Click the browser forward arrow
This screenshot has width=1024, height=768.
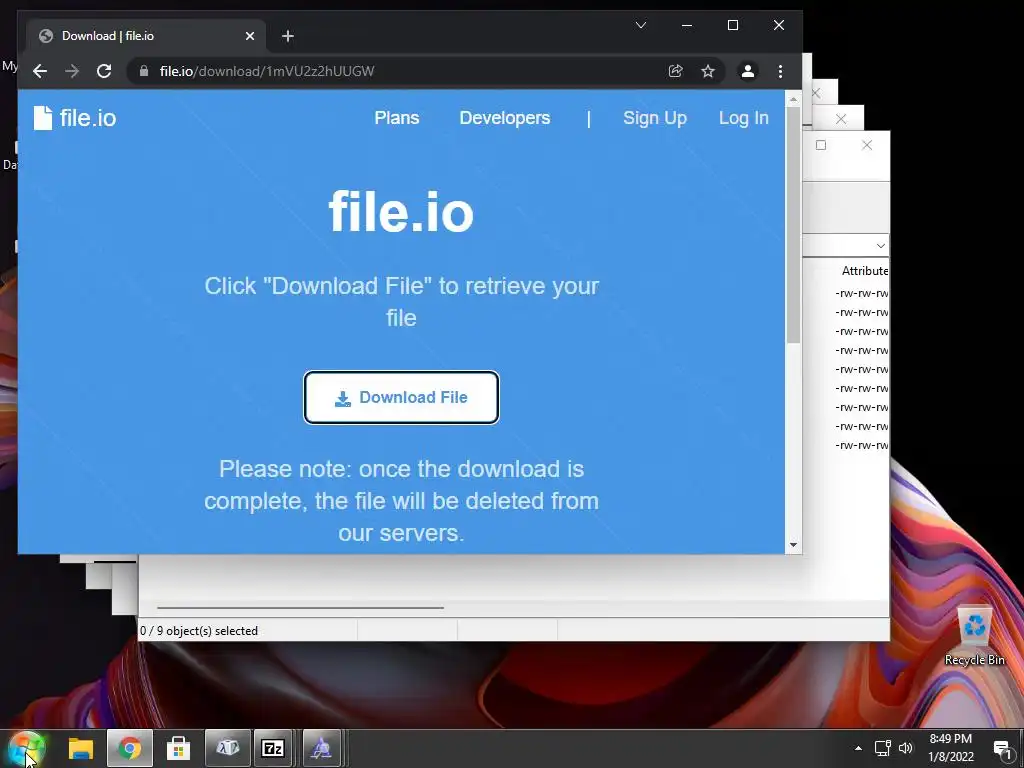[x=72, y=71]
